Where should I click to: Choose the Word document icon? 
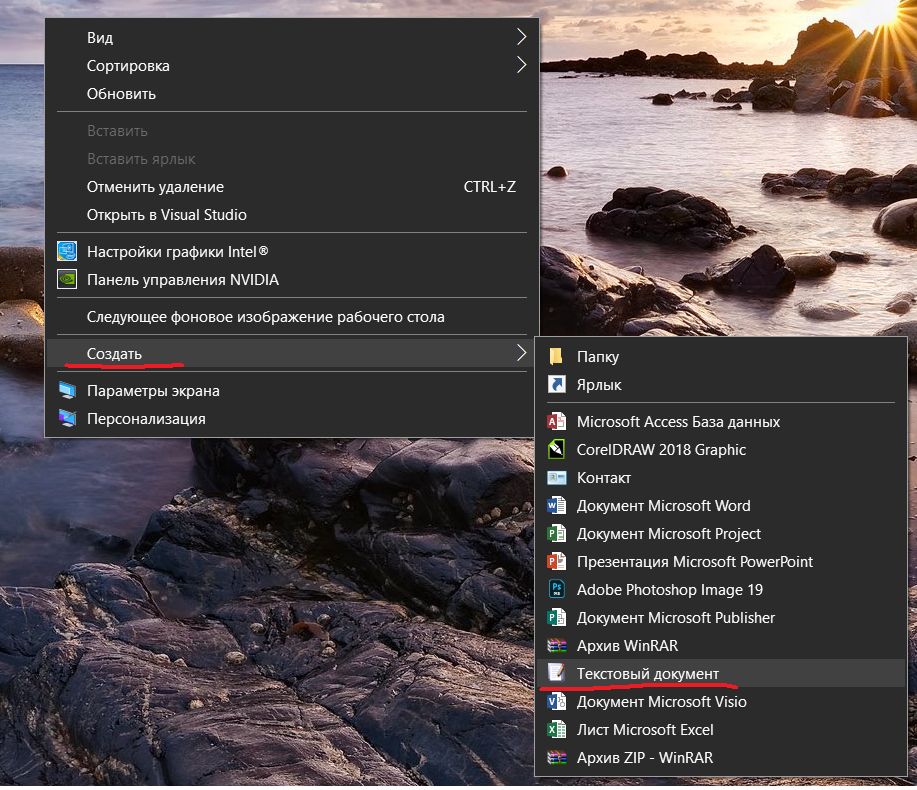tap(556, 505)
